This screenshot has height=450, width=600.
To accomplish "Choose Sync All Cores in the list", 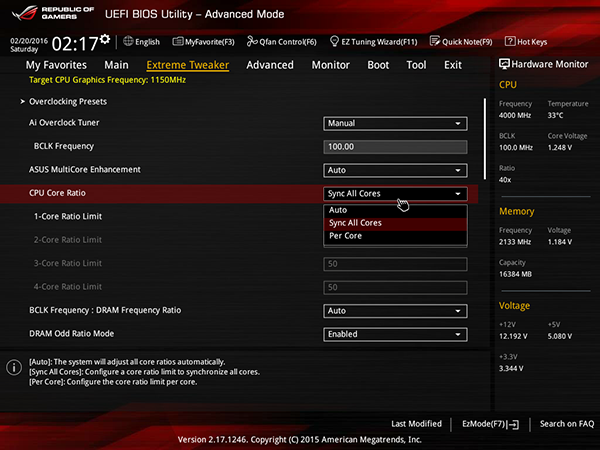I will [395, 223].
